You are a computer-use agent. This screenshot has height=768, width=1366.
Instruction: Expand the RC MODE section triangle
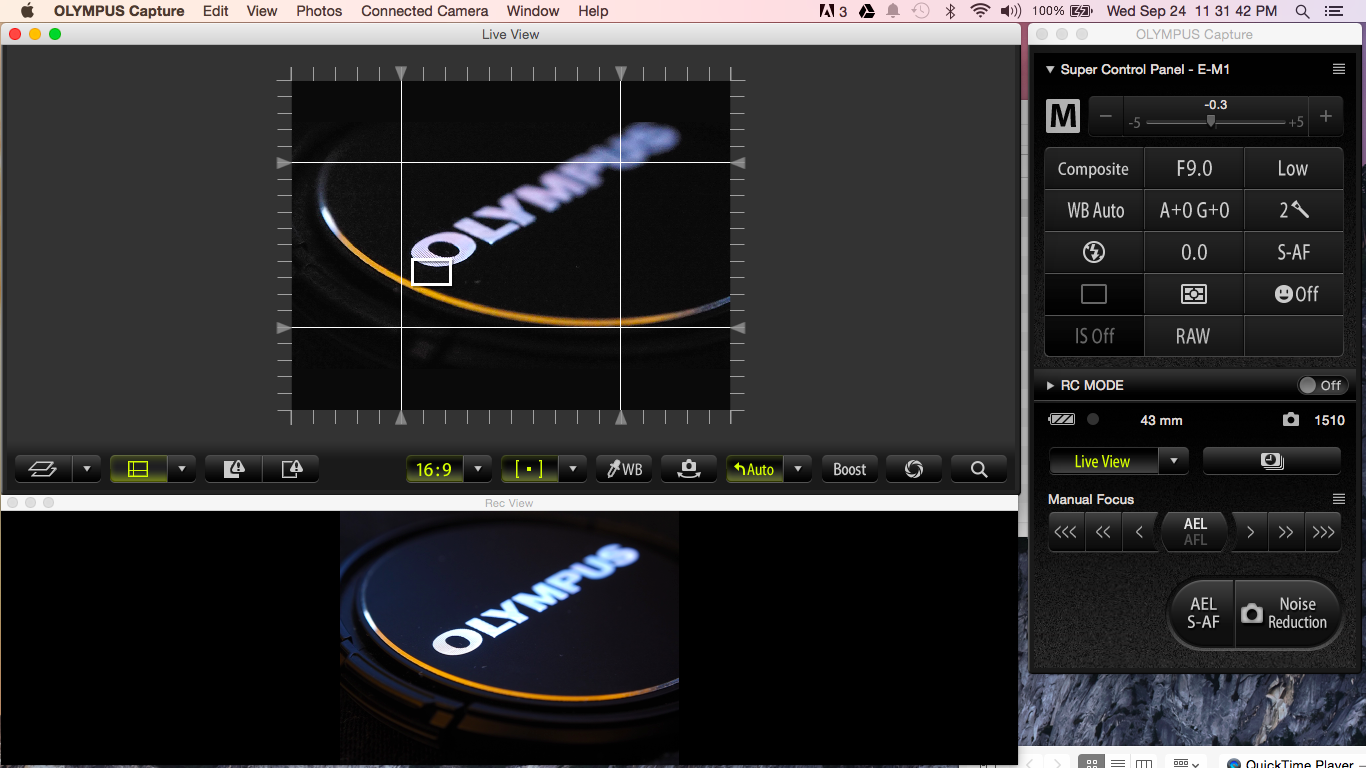[x=1050, y=386]
